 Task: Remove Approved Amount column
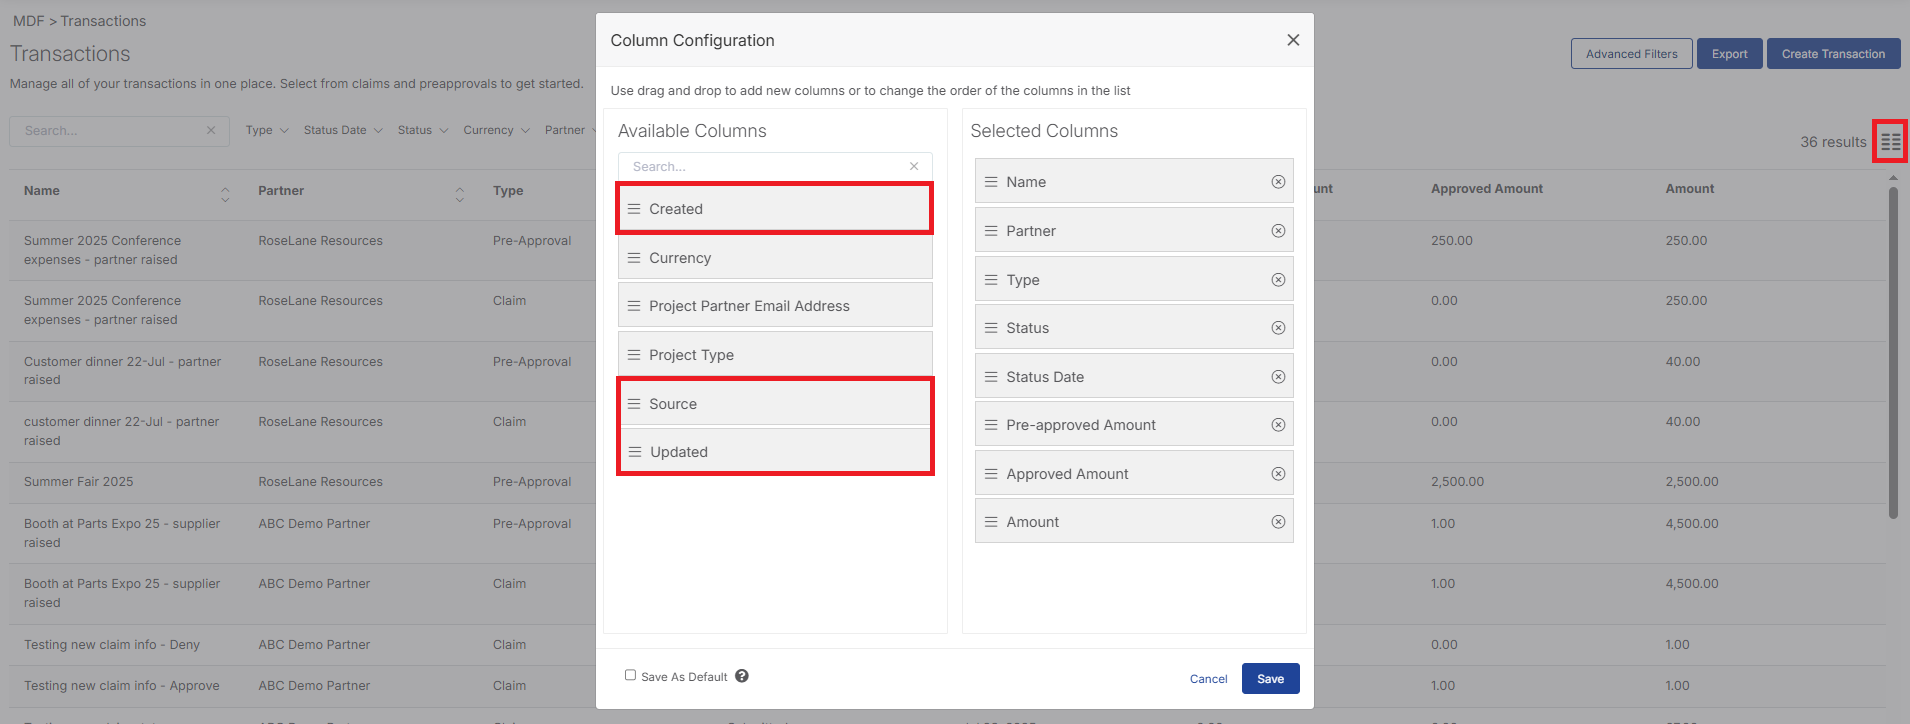coord(1278,474)
